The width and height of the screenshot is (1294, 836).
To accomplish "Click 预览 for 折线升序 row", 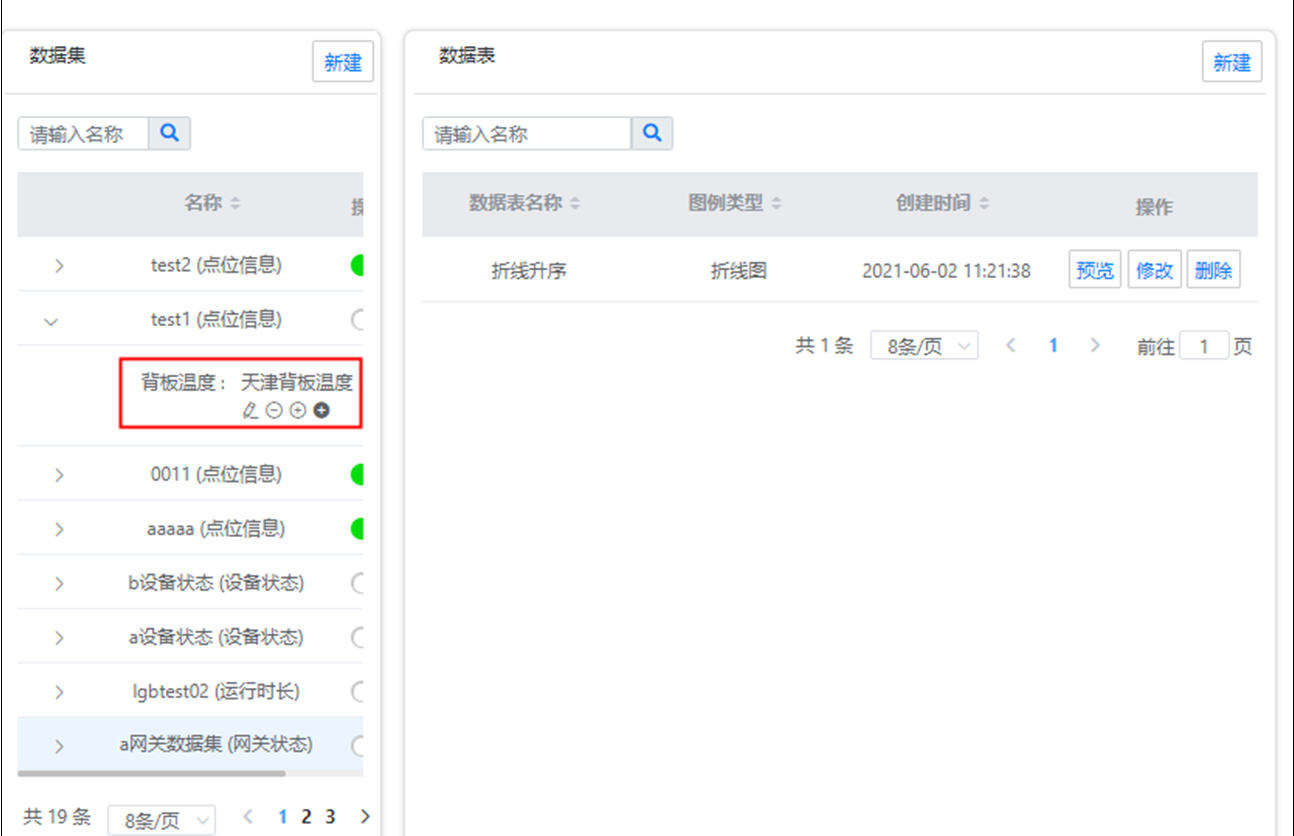I will click(1095, 270).
